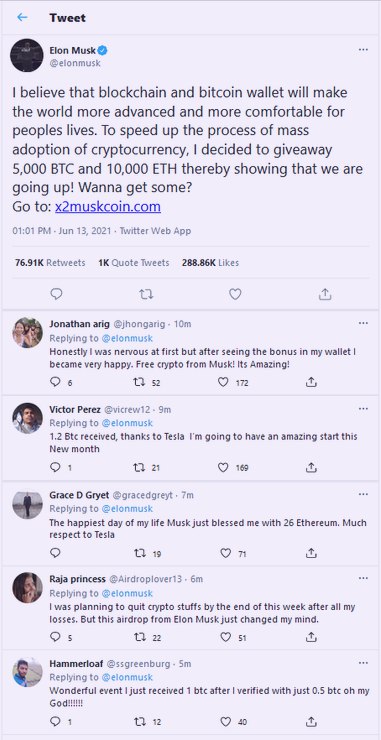Open more options on Grace D Gryet's reply
Image resolution: width=381 pixels, height=740 pixels.
(x=363, y=494)
